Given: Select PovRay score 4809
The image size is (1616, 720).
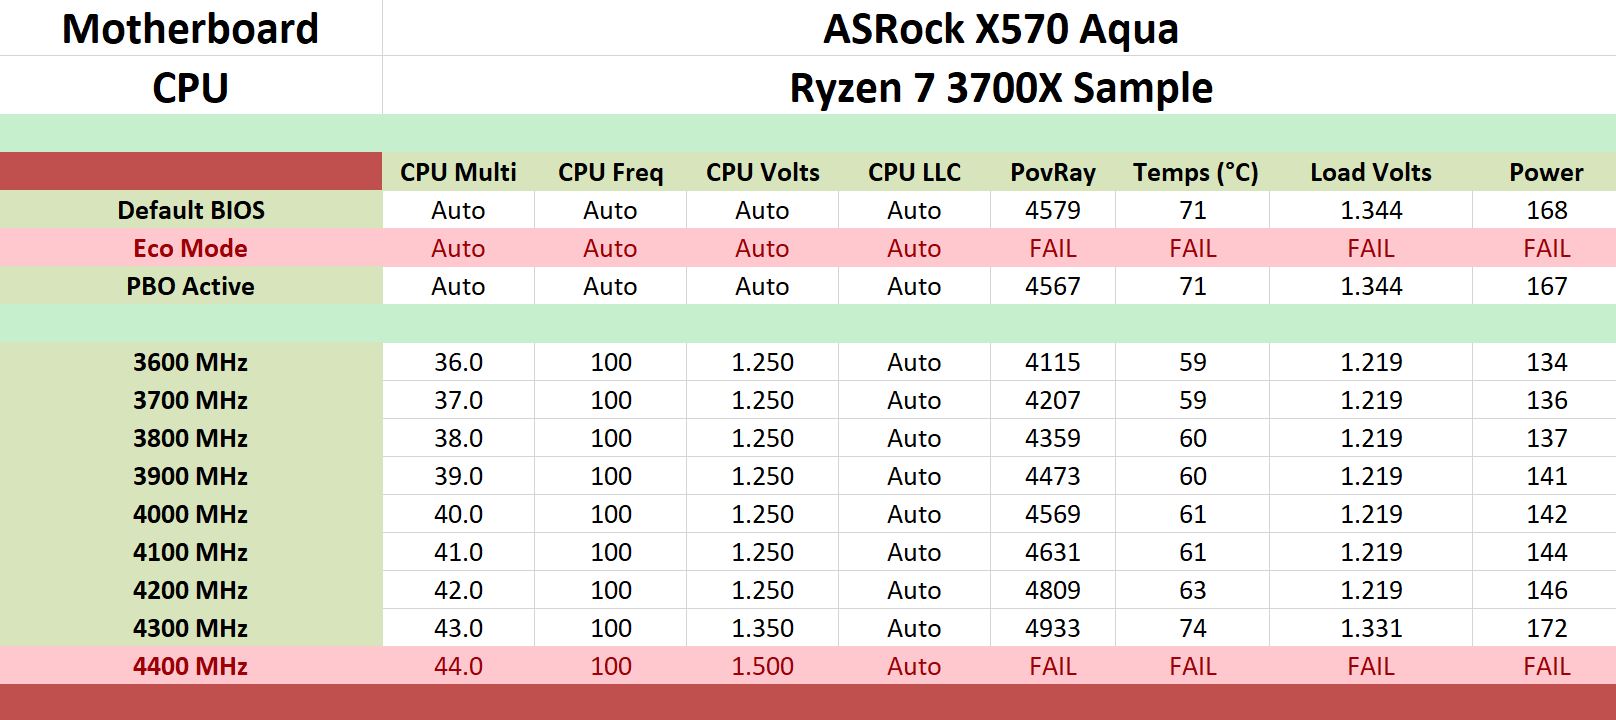Looking at the screenshot, I should point(1053,590).
